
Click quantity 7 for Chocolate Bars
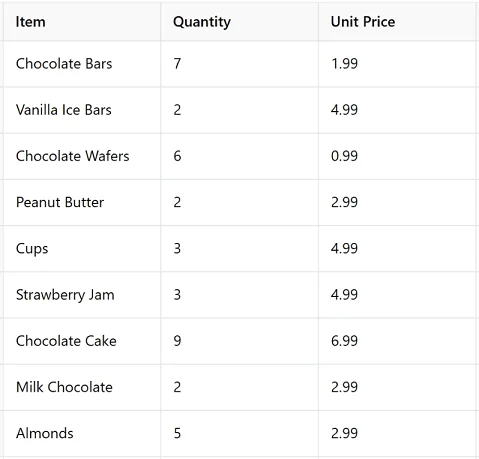point(239,64)
